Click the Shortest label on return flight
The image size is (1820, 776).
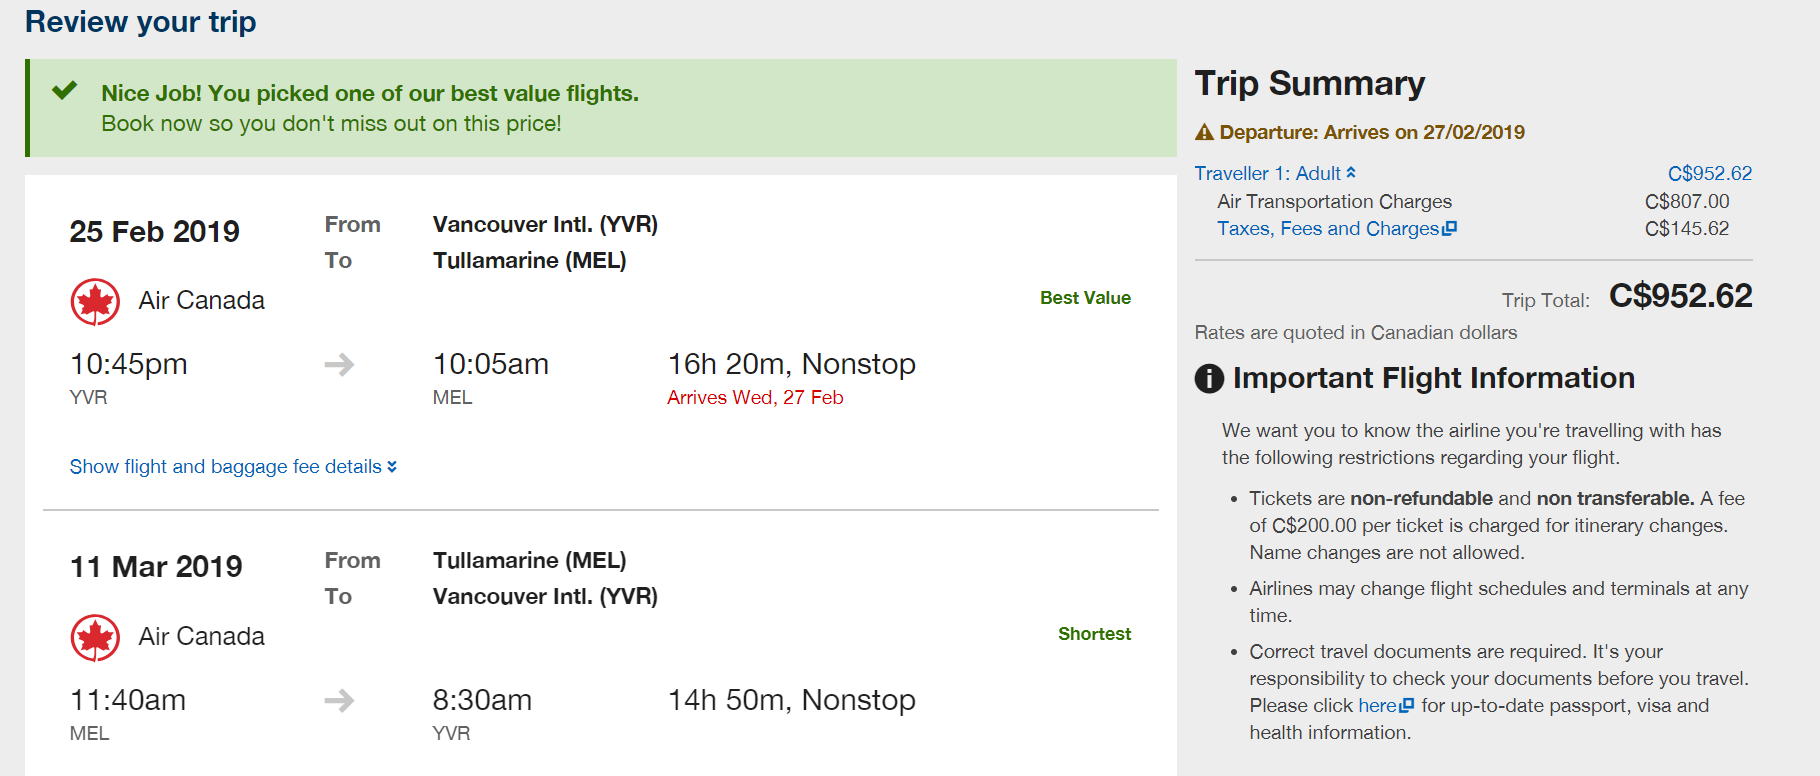pos(1094,634)
